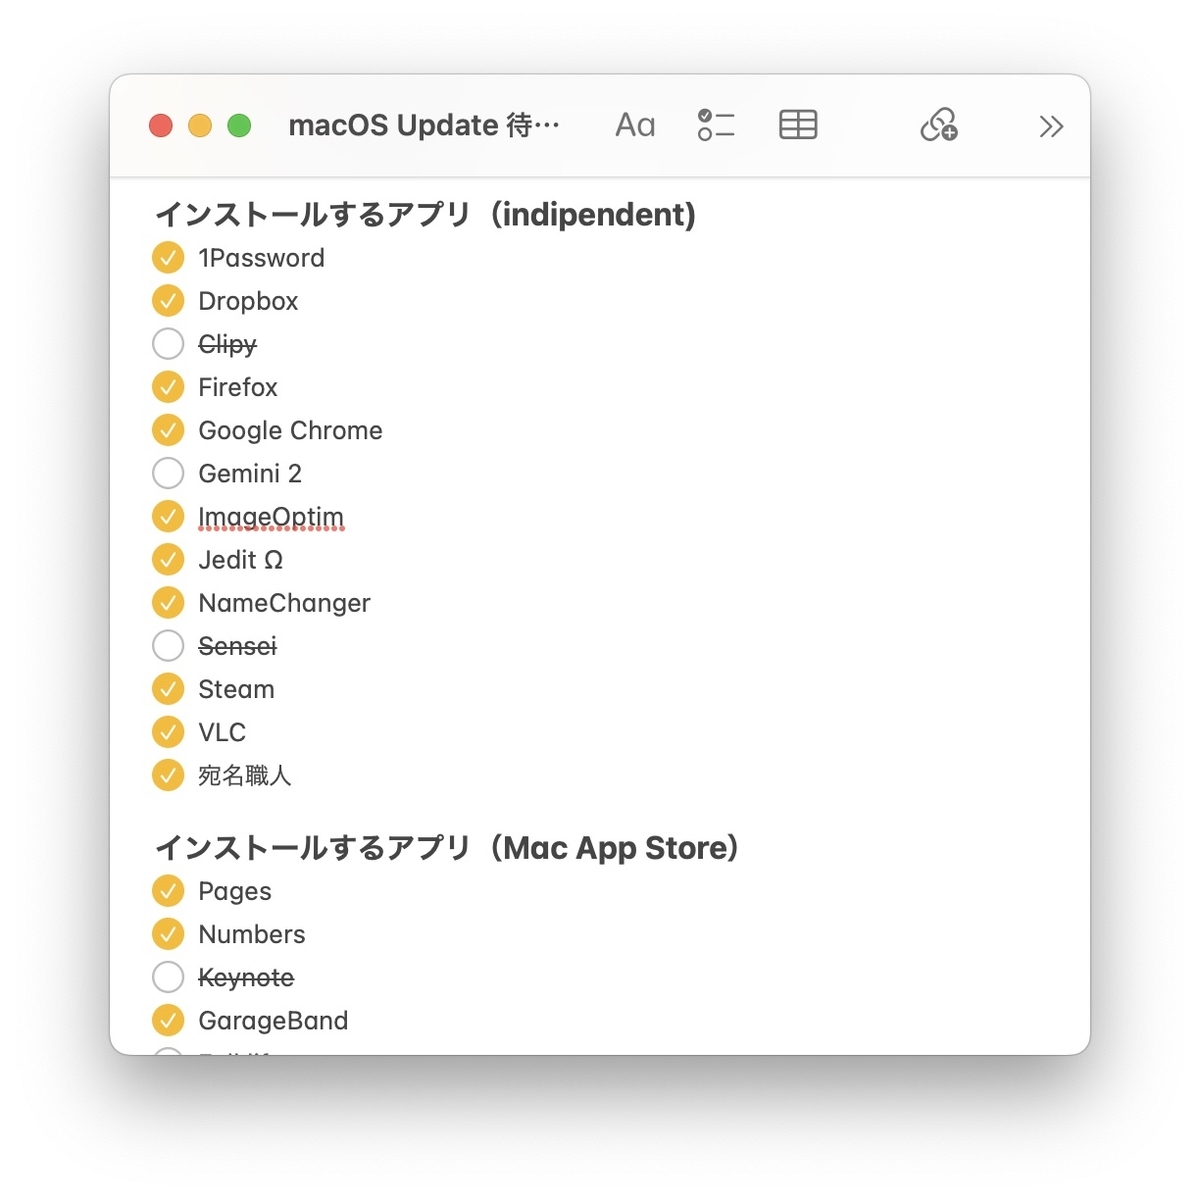Click the Numbers text

[252, 934]
